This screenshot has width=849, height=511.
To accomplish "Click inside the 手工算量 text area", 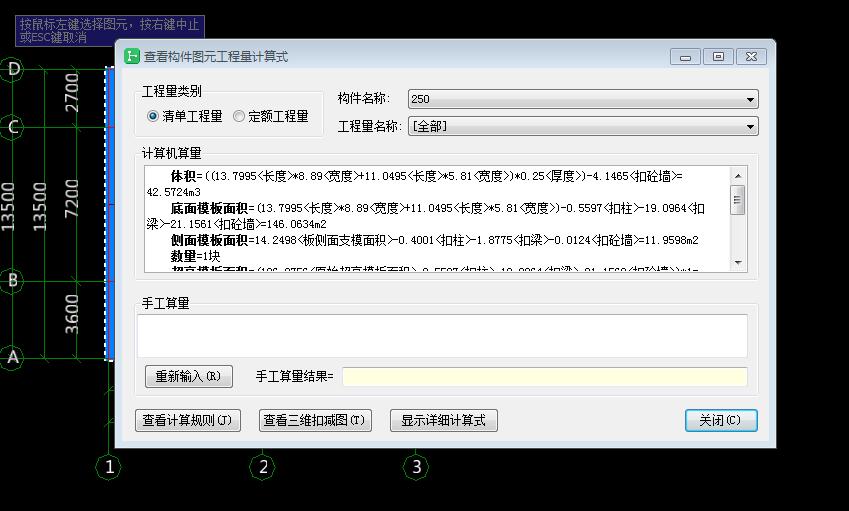I will pyautogui.click(x=442, y=336).
